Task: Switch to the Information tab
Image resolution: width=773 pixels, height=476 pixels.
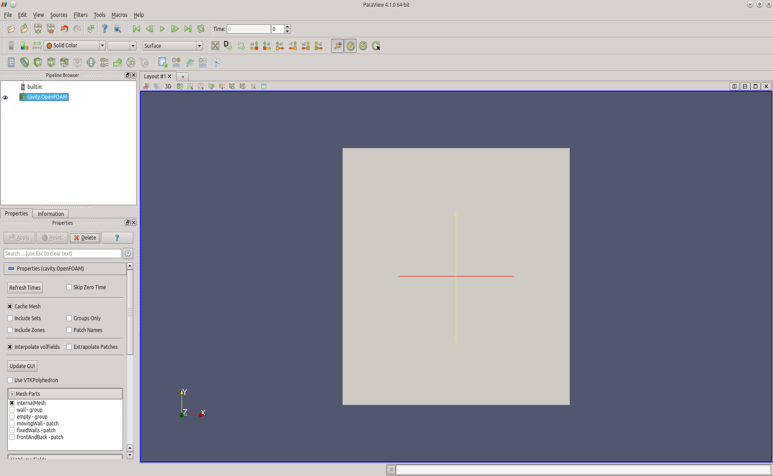Action: coord(51,214)
